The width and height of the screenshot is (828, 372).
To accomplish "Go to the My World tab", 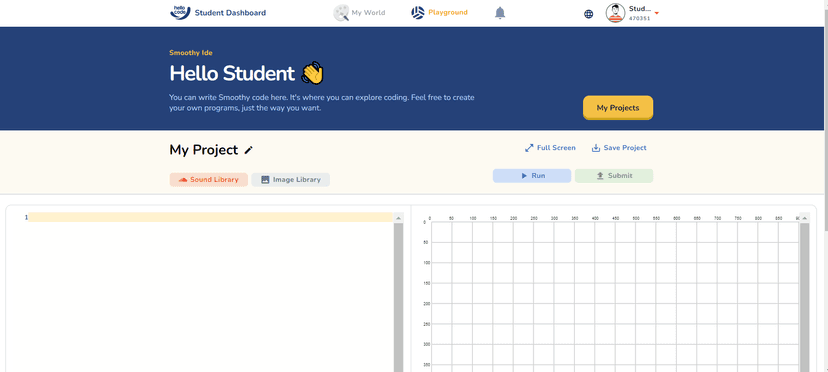I will [x=359, y=13].
